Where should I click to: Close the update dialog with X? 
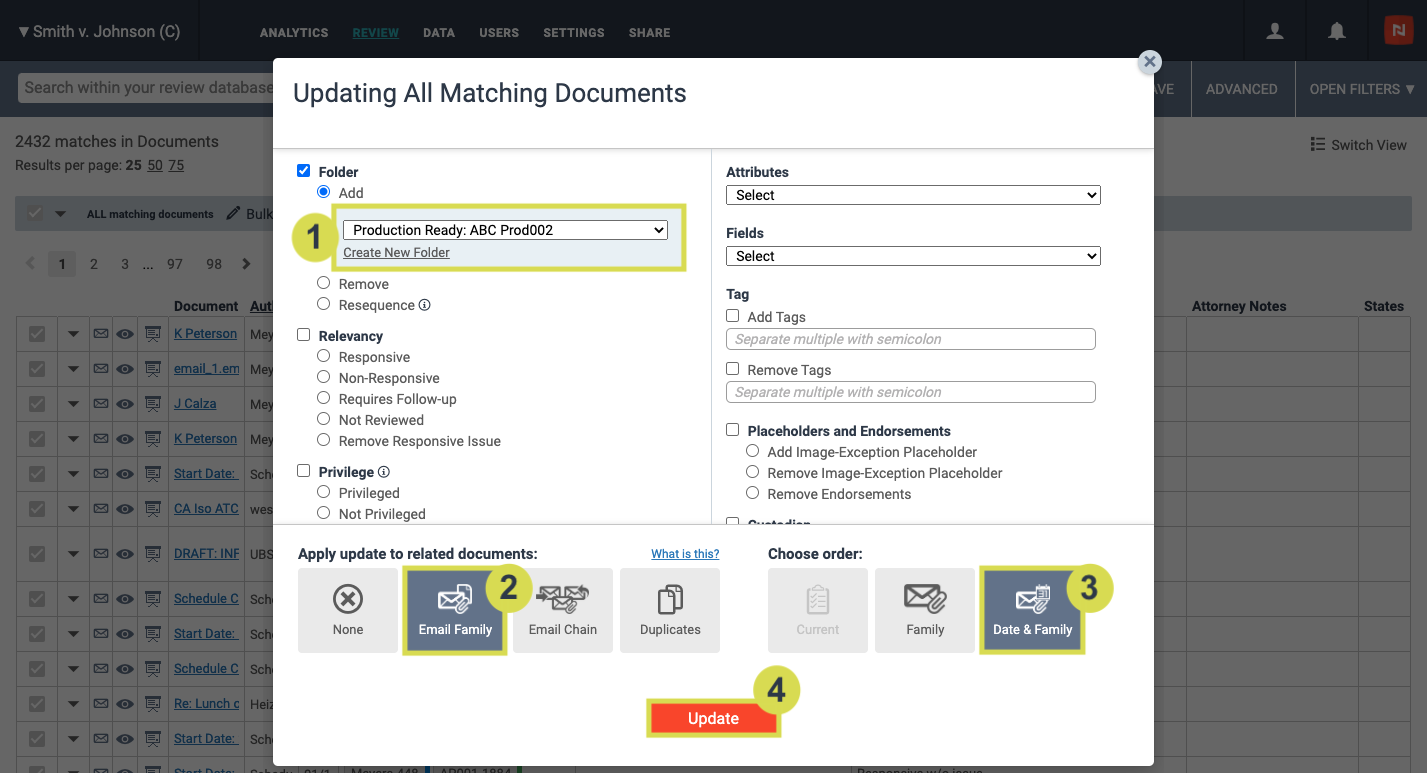point(1150,62)
